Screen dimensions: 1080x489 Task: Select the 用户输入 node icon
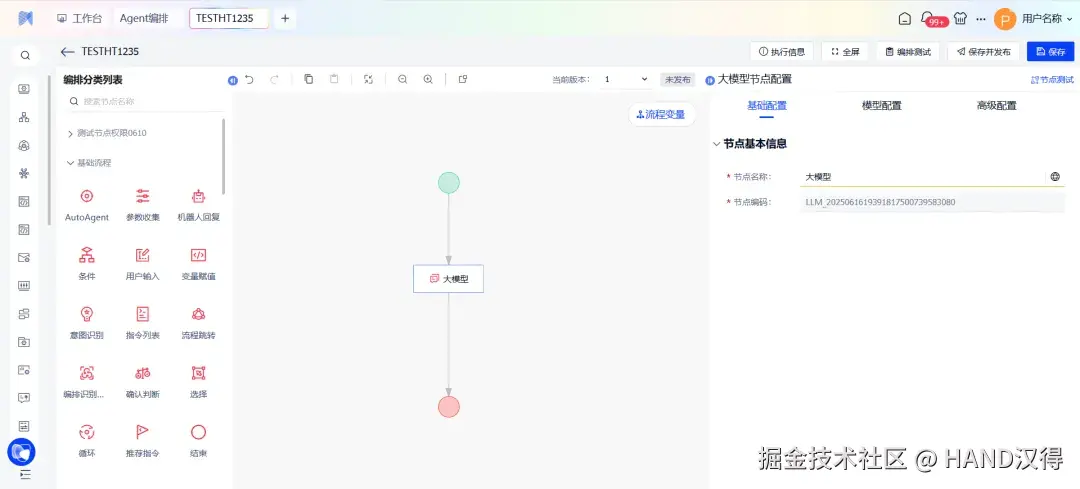143,256
